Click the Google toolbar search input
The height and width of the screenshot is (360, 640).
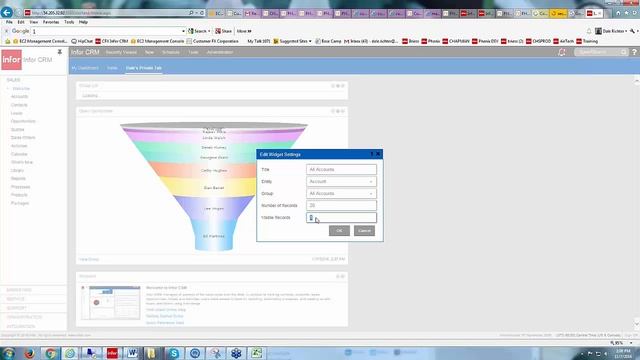(x=106, y=31)
